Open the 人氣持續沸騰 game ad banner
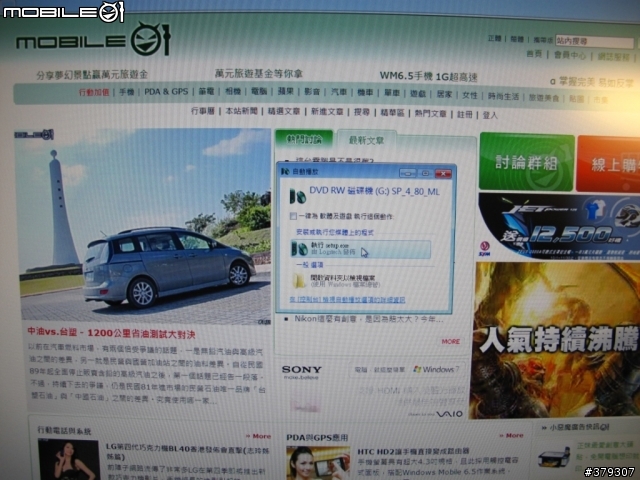640x480 pixels. 557,340
